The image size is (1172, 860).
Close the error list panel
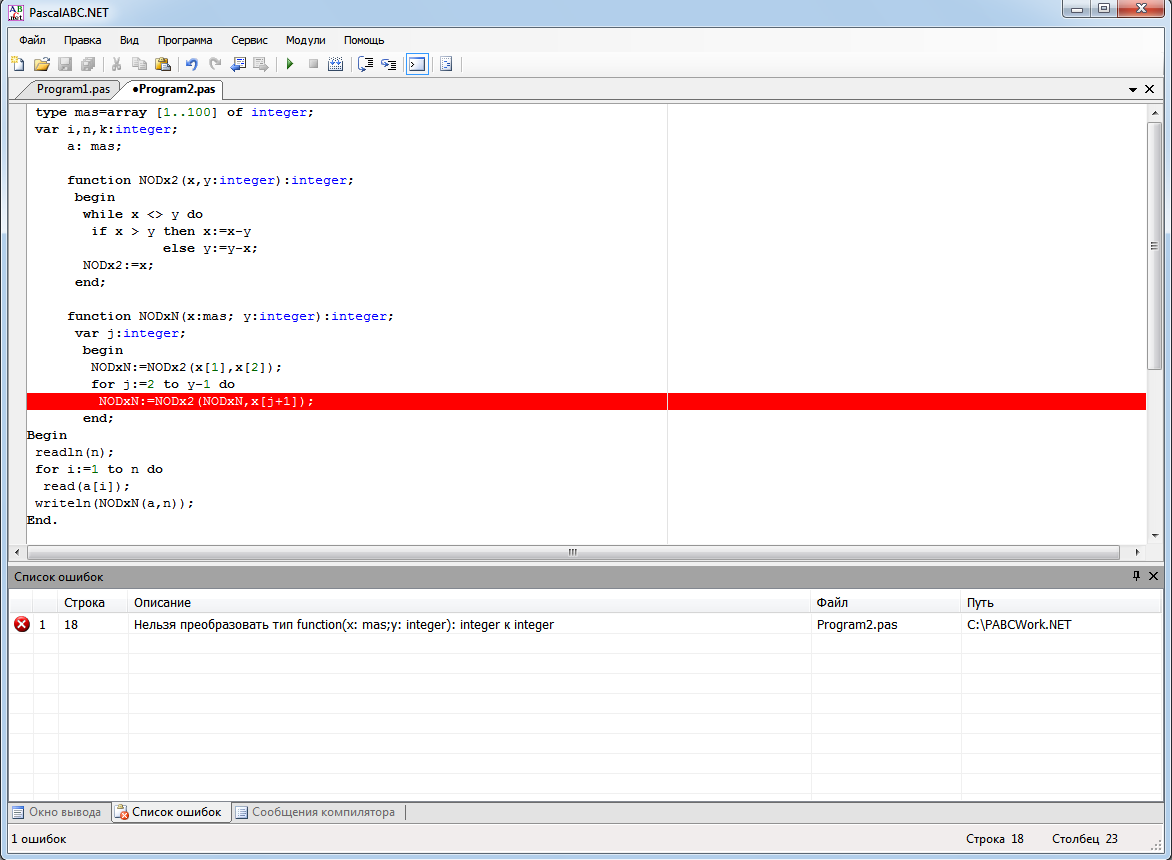pos(1153,577)
